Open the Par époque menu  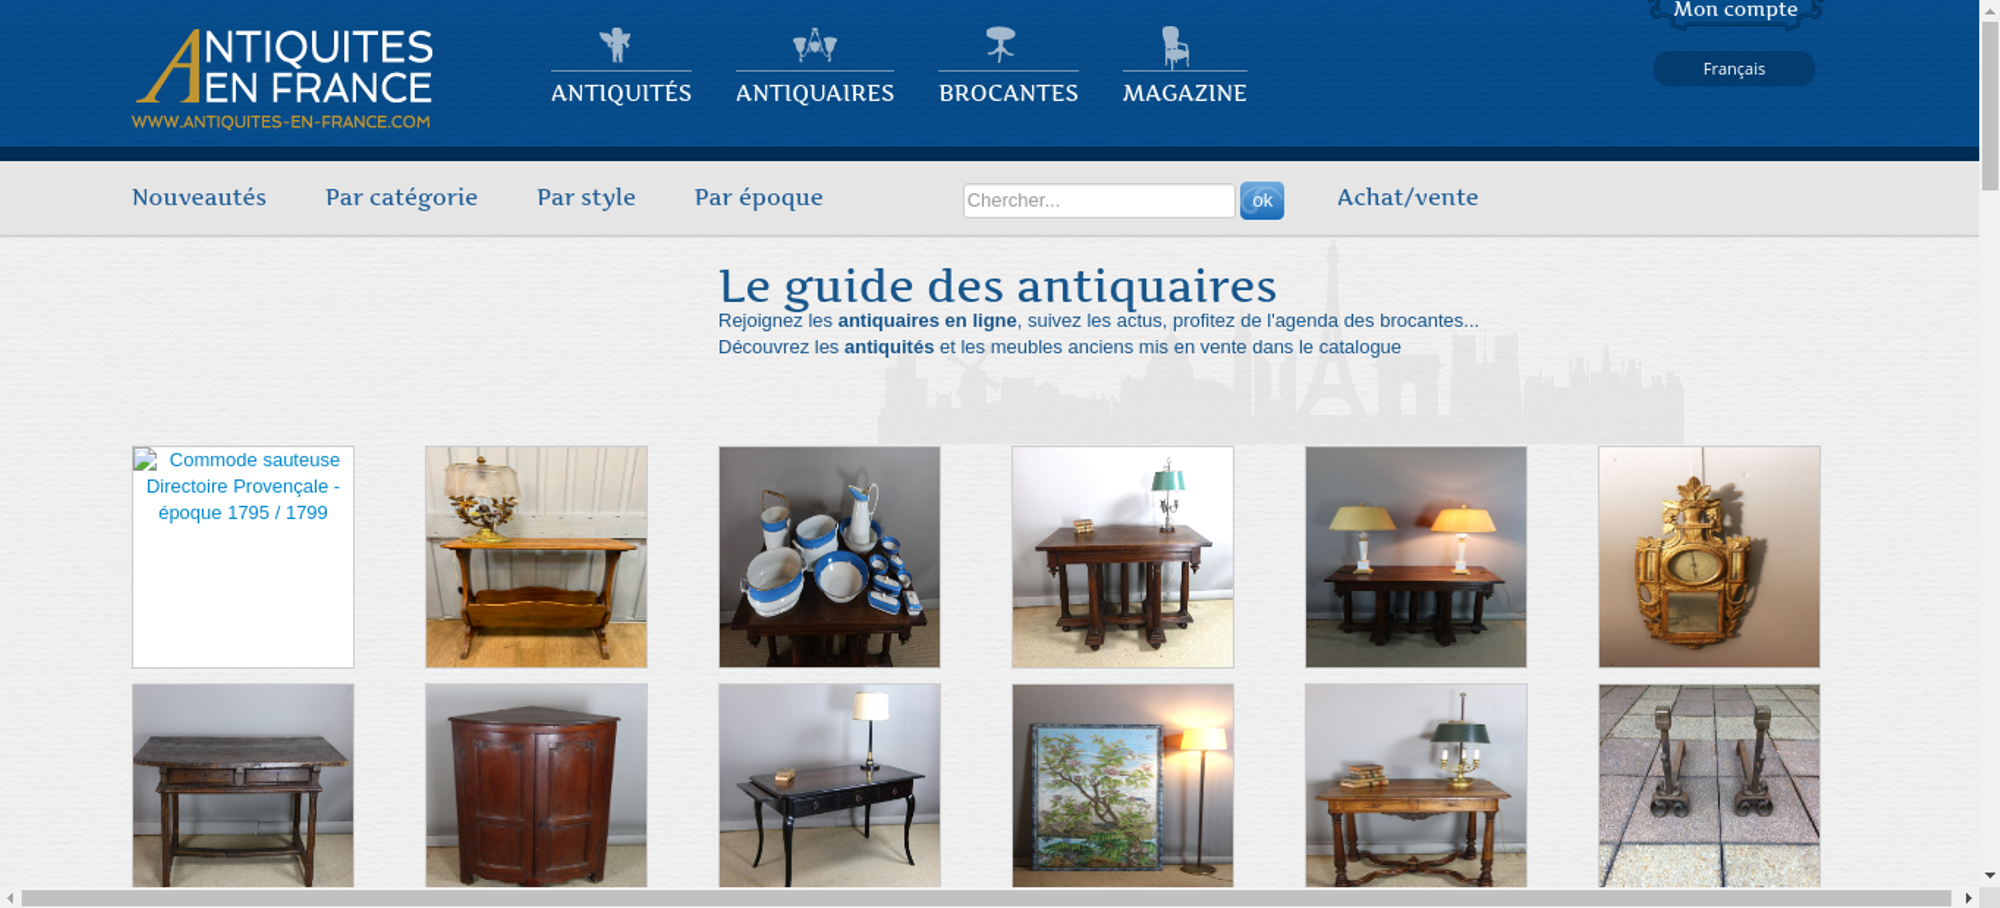tap(759, 197)
